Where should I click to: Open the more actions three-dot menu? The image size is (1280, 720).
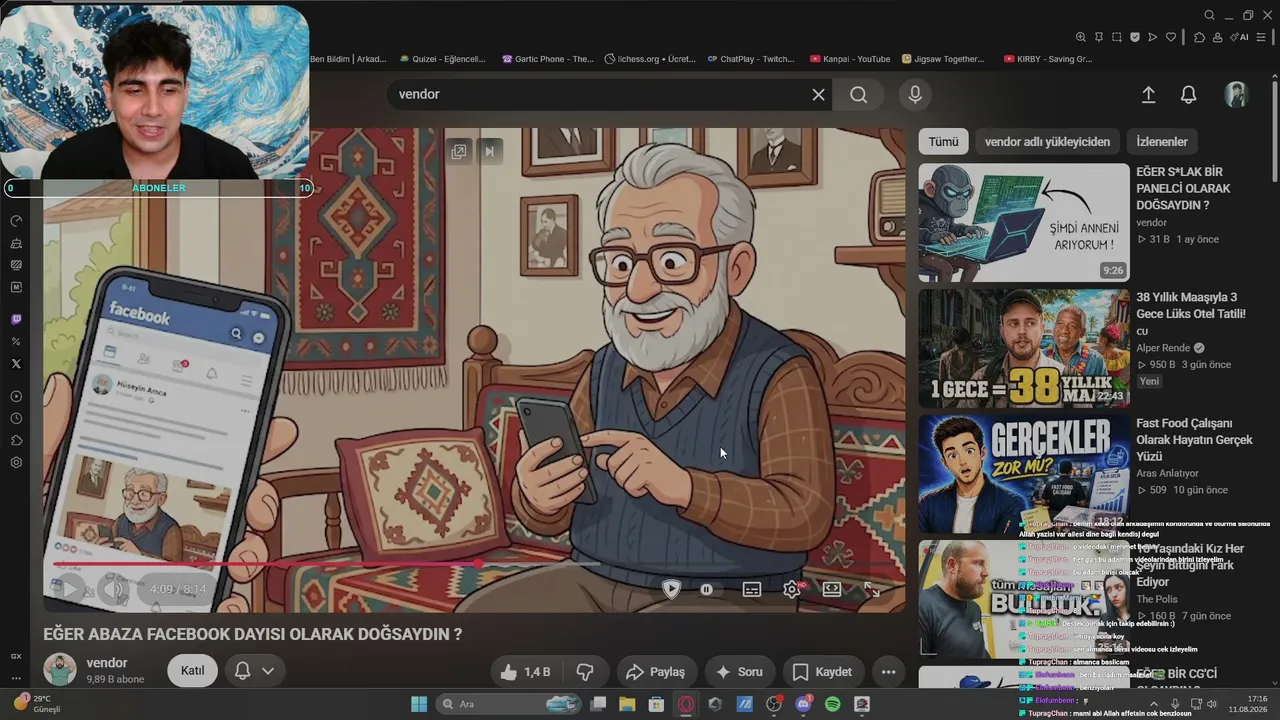[x=888, y=672]
